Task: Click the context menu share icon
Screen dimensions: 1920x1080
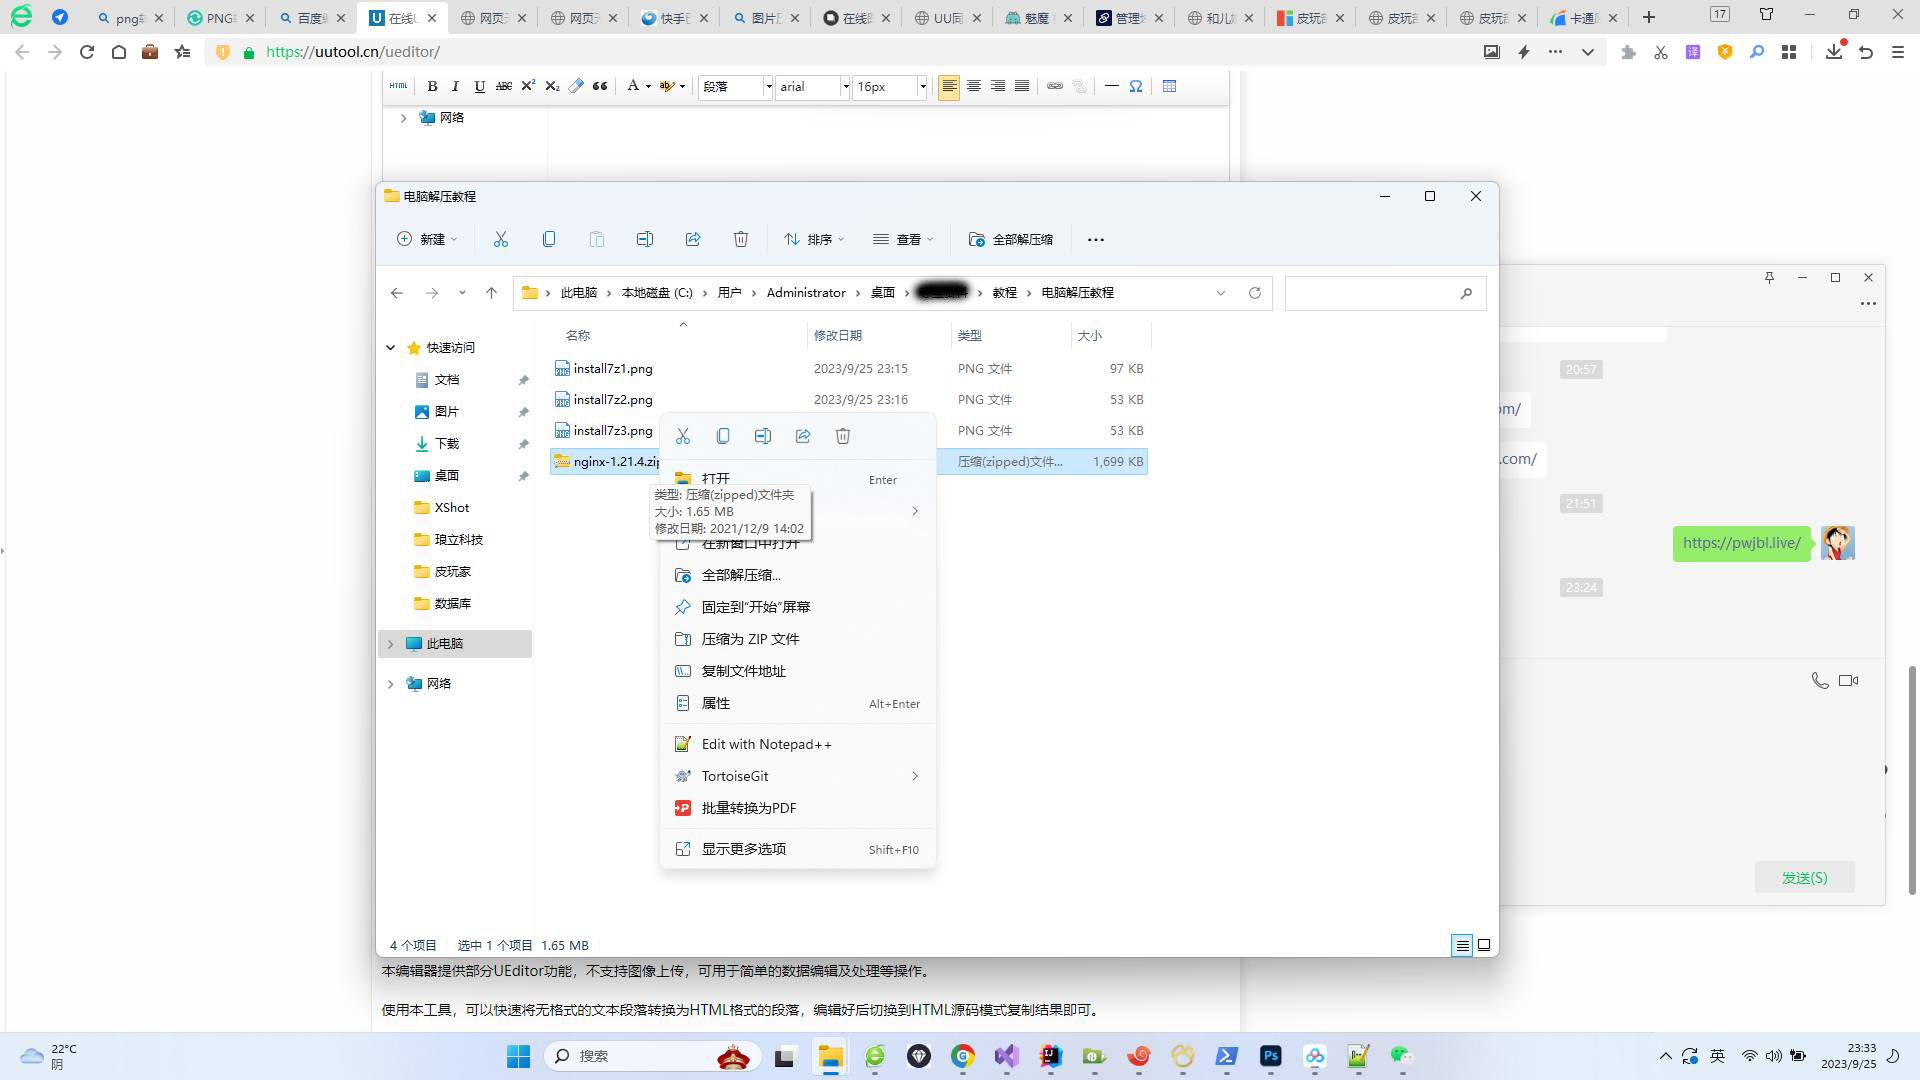Action: 803,436
